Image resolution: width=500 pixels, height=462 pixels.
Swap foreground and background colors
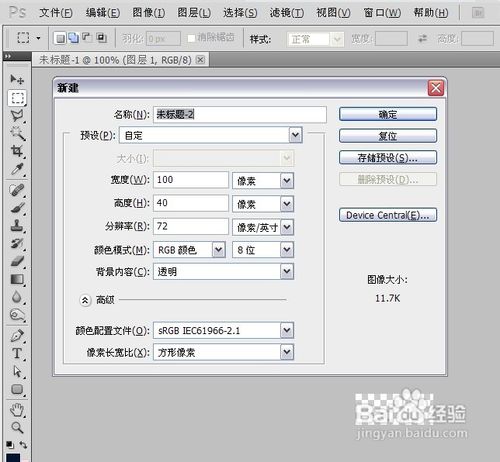[x=23, y=444]
